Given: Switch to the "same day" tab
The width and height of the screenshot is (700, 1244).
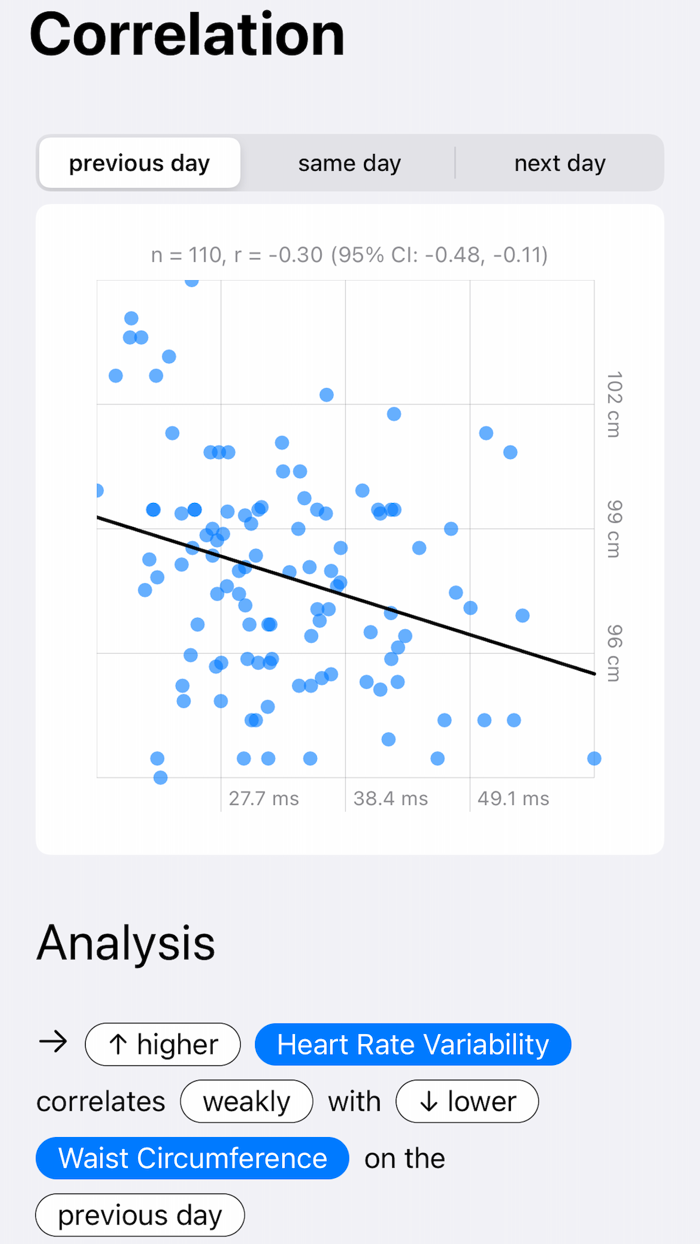Looking at the screenshot, I should 349,163.
